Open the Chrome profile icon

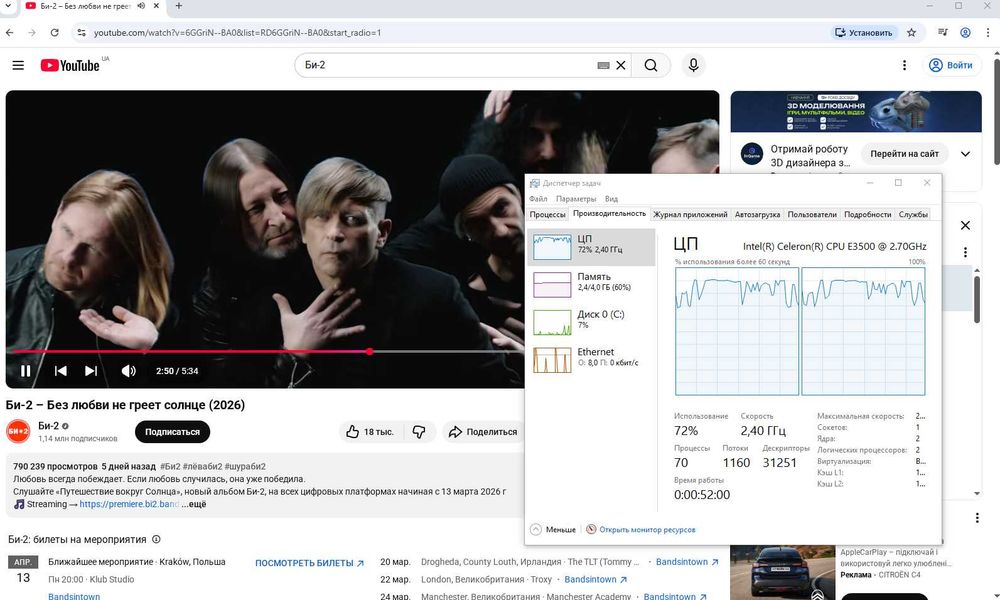click(966, 32)
